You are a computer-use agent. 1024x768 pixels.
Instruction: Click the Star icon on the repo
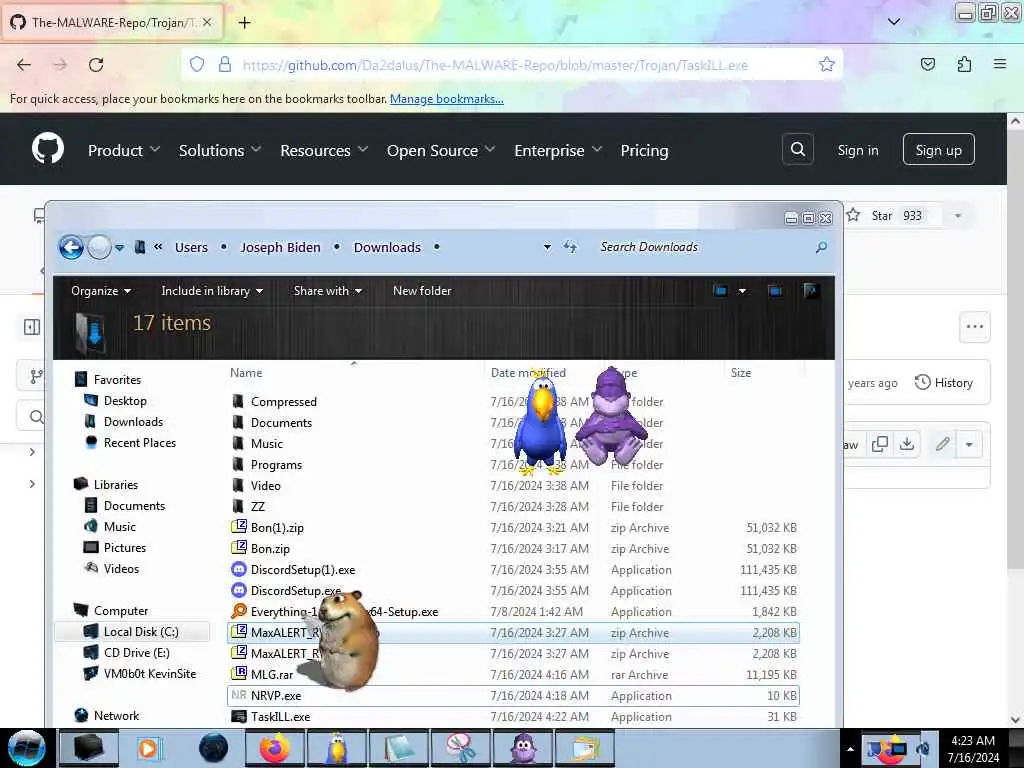[x=853, y=215]
